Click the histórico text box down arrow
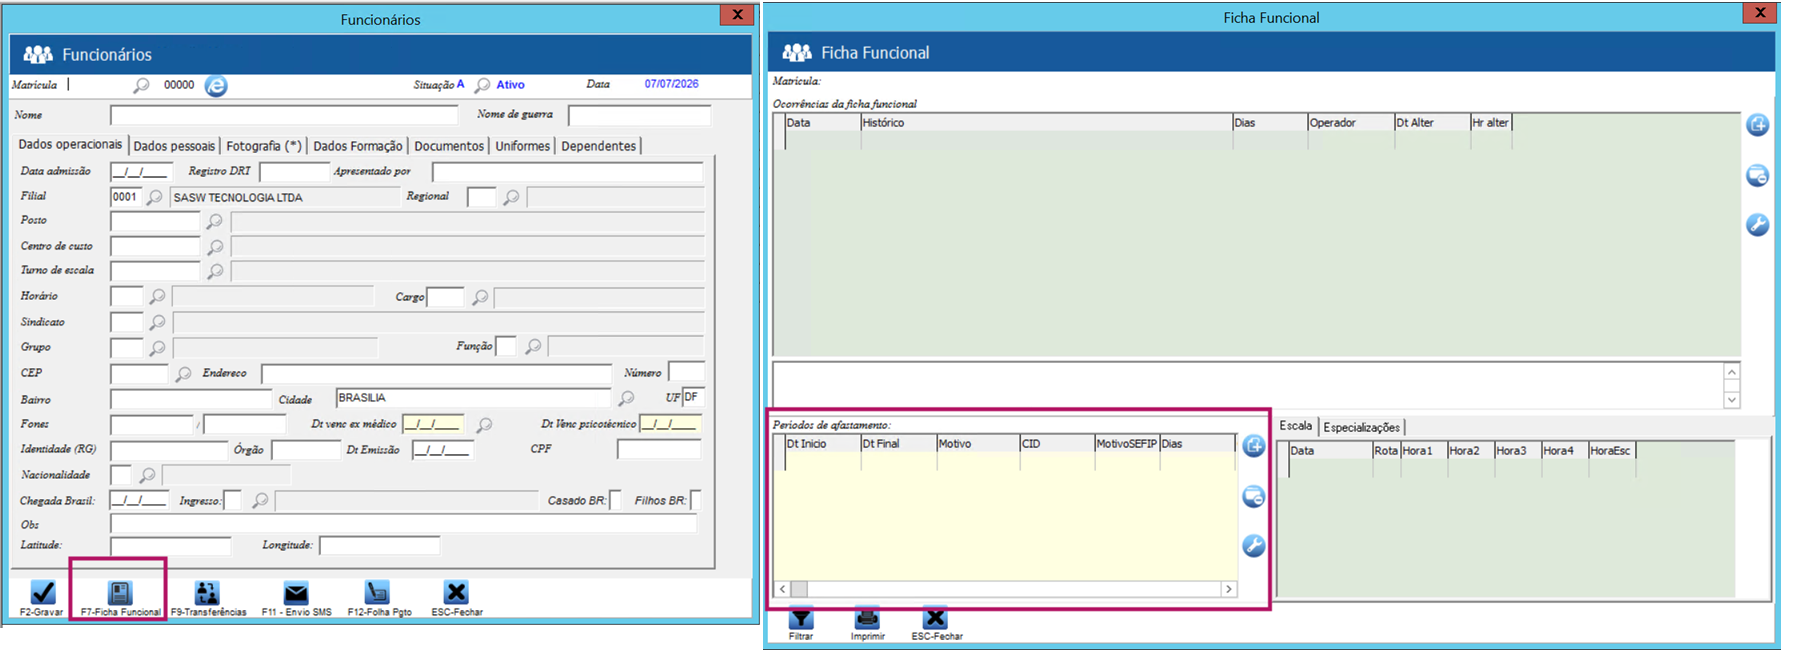1795x666 pixels. [1732, 400]
